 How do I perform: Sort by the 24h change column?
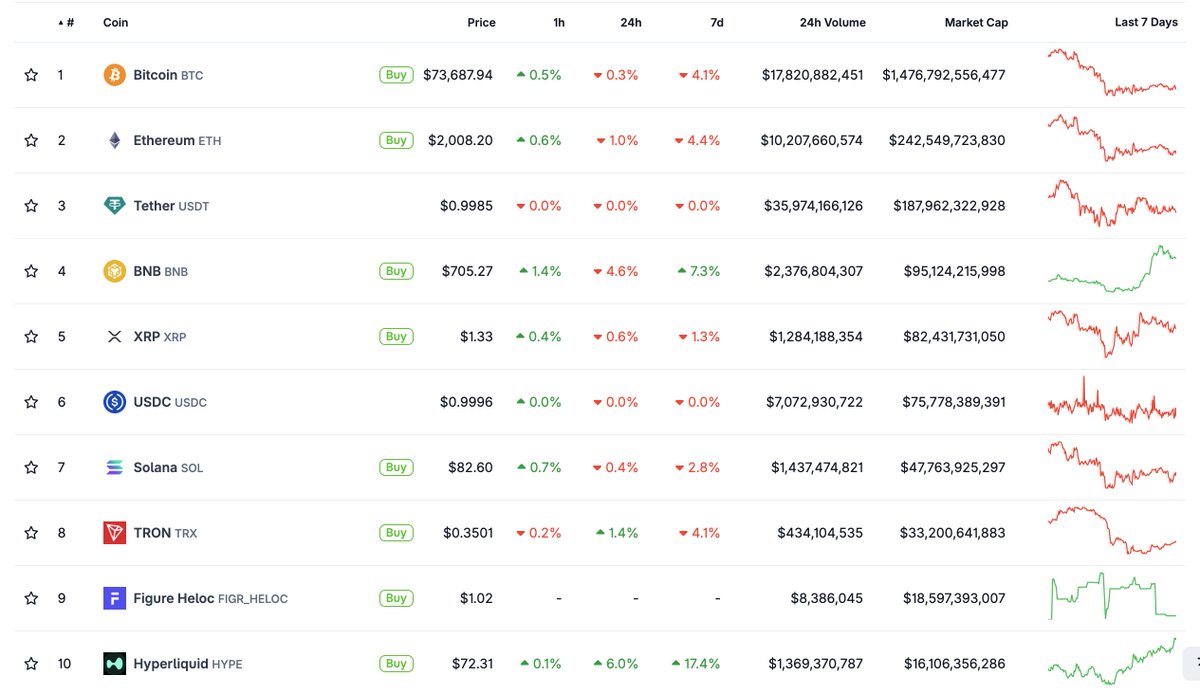pos(630,22)
